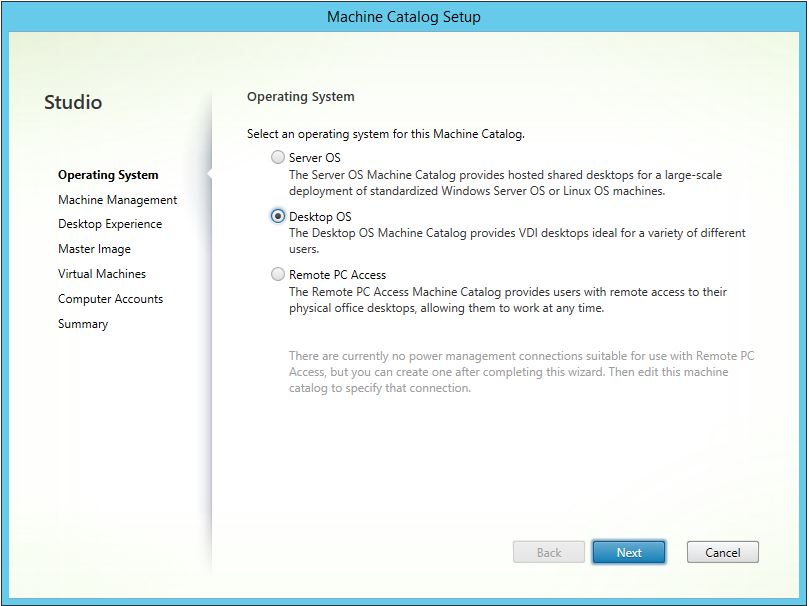View the Summary step in sidebar
Image resolution: width=809 pixels, height=606 pixels.
coord(83,324)
